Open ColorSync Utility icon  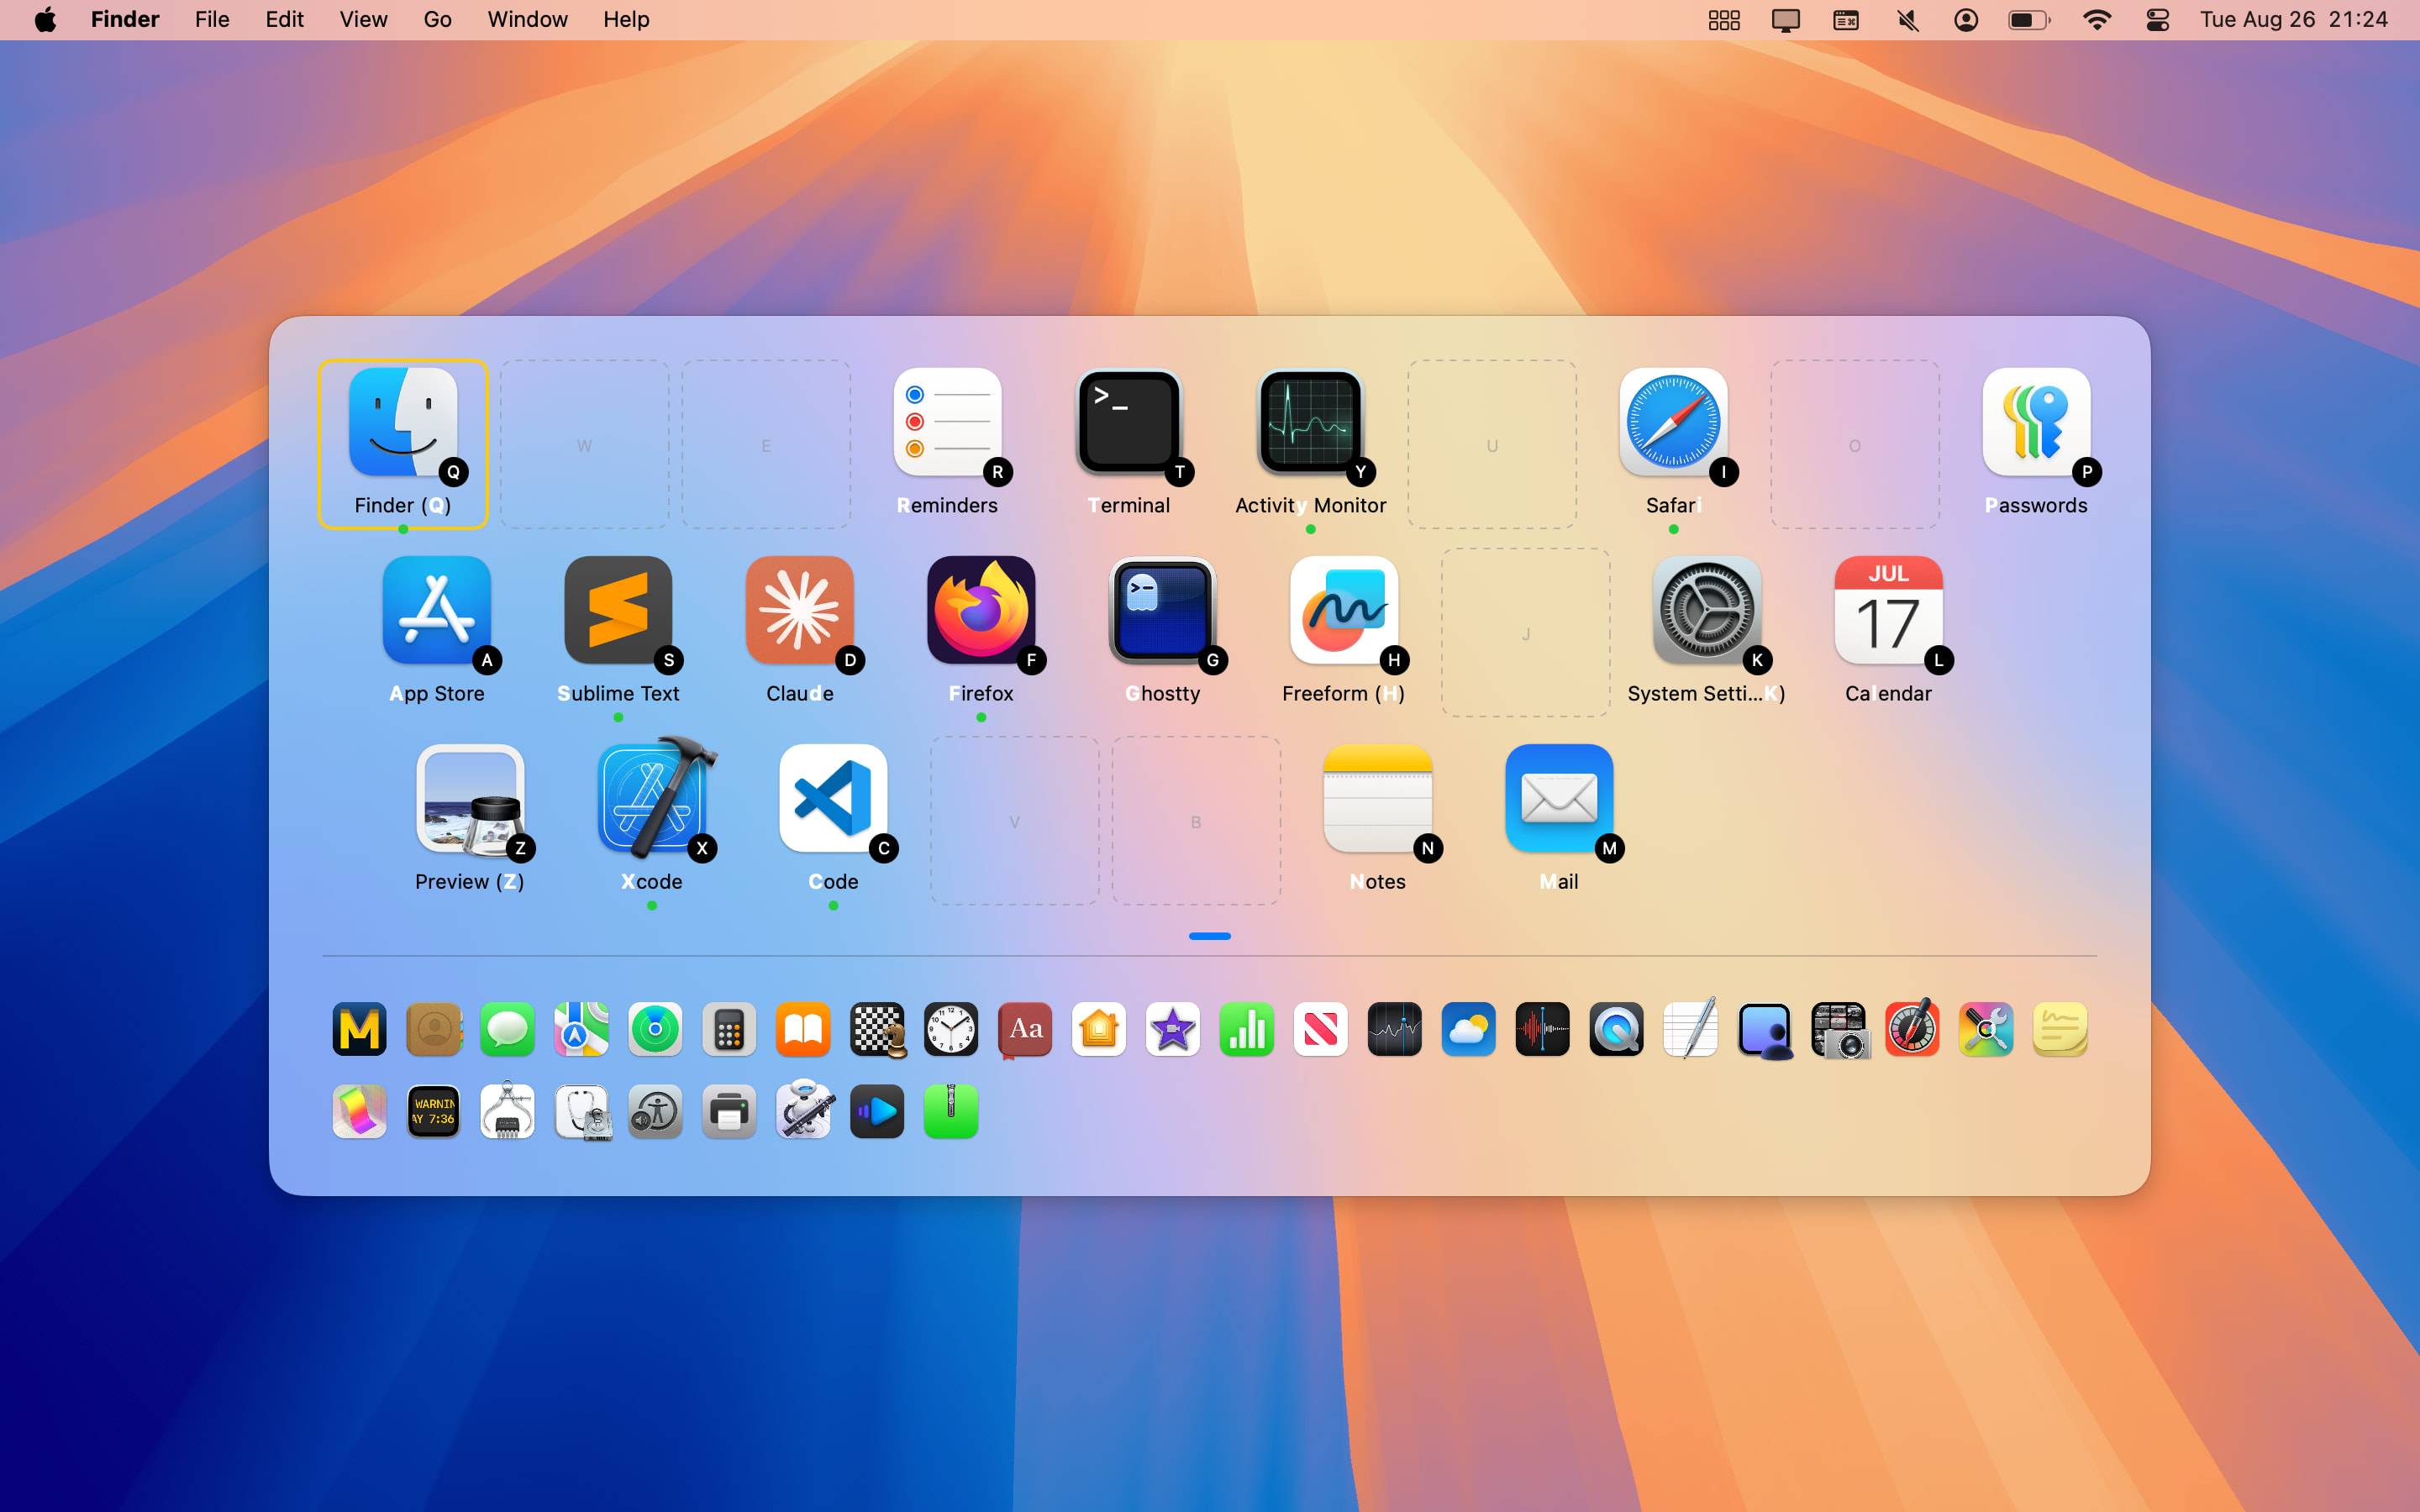click(1986, 1029)
